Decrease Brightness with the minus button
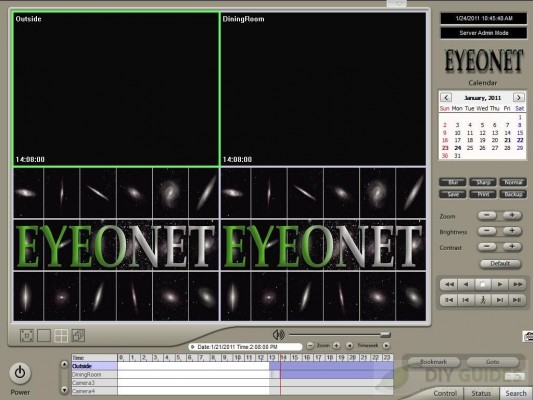 (x=487, y=231)
